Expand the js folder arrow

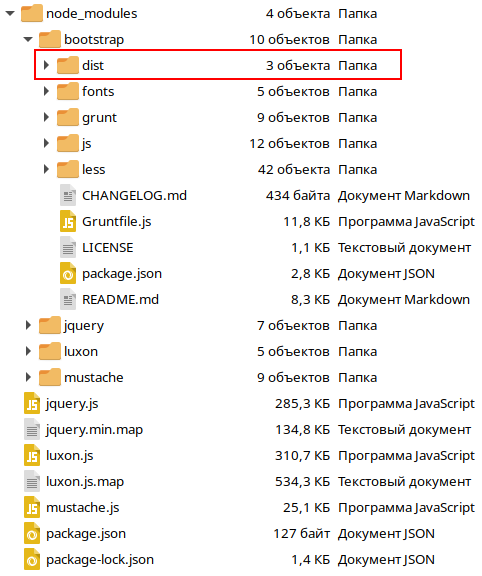tap(46, 143)
